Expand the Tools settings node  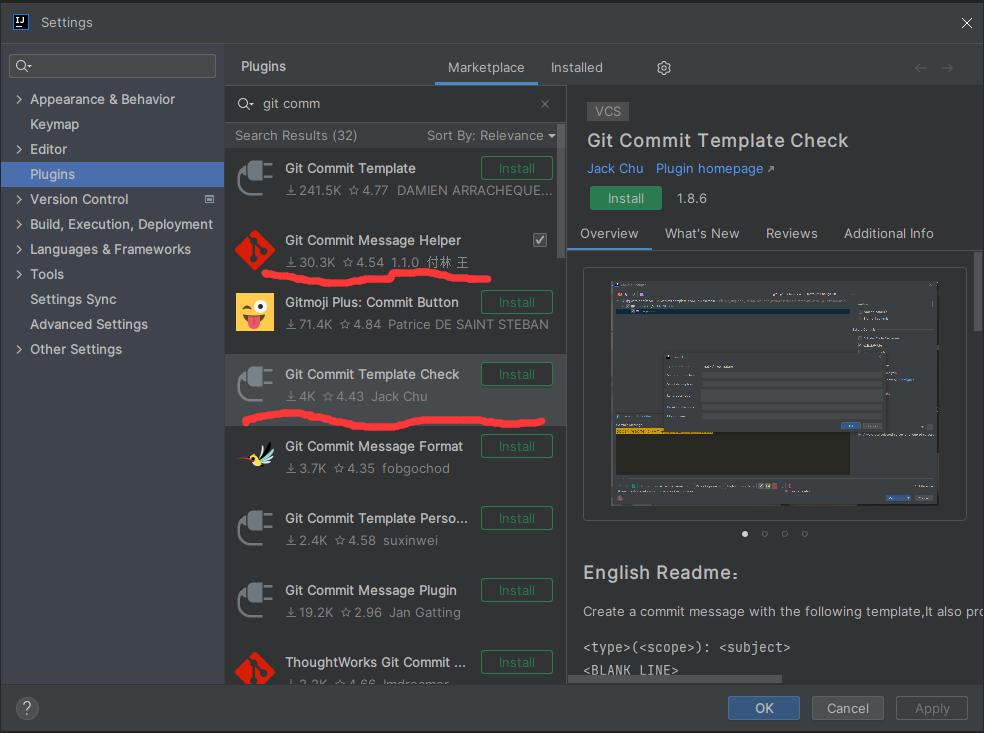(19, 274)
